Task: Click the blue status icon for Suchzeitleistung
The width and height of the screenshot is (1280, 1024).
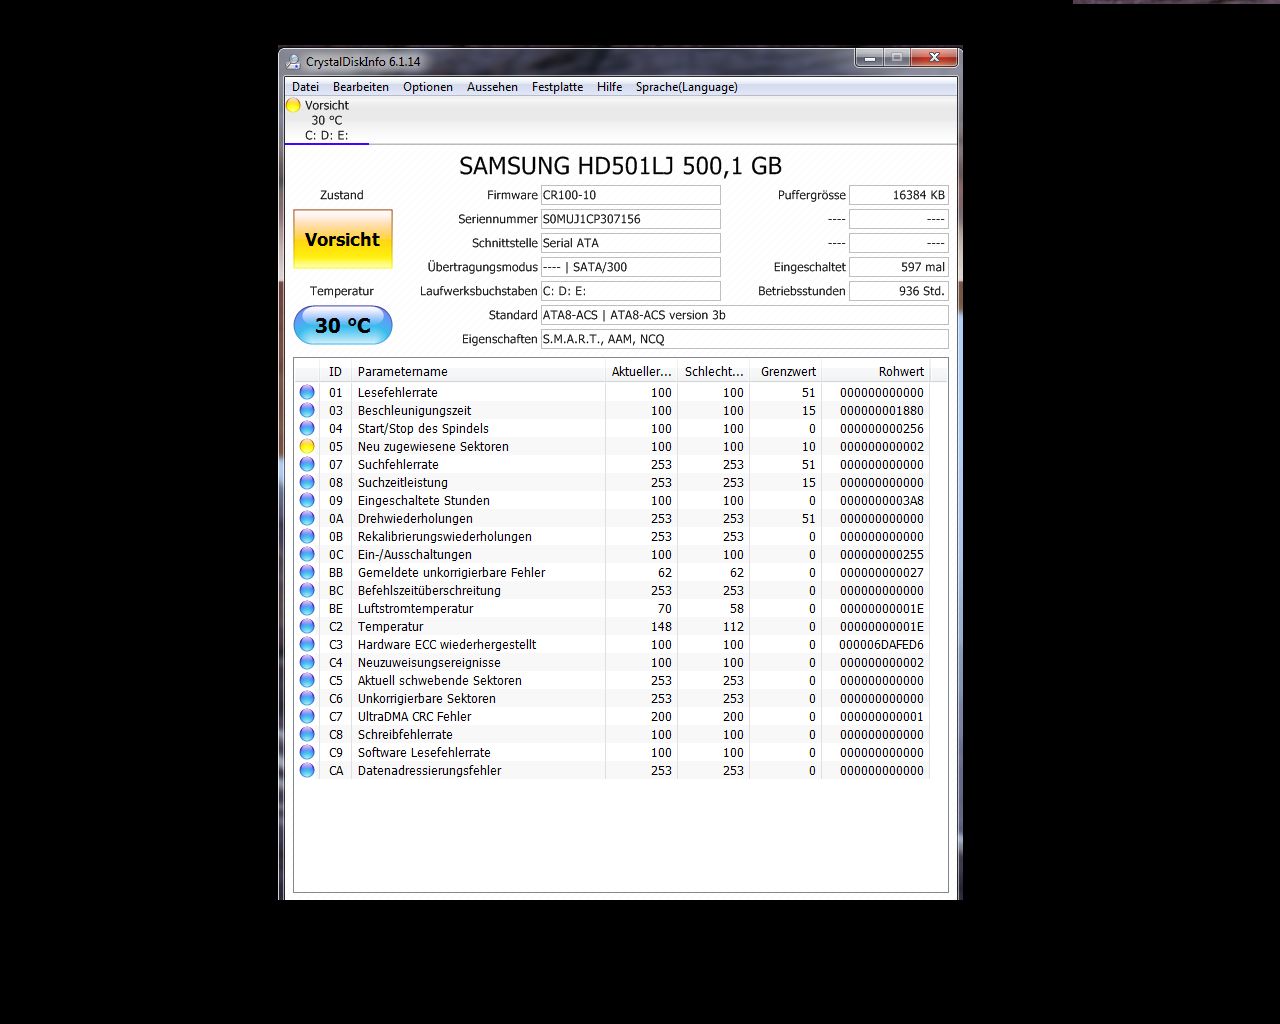Action: click(307, 482)
